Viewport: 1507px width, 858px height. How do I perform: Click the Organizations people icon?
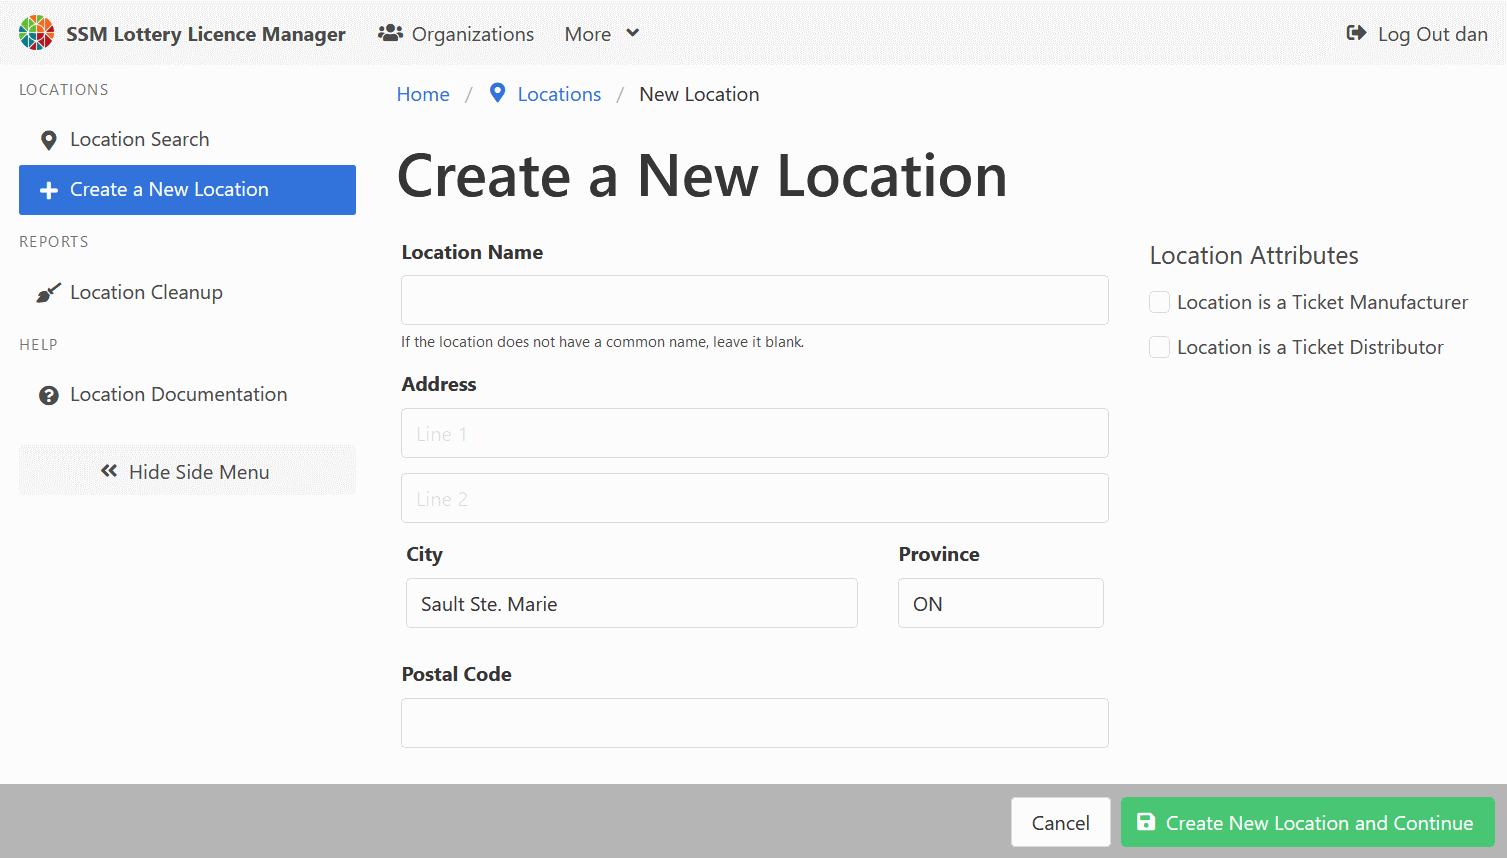390,33
